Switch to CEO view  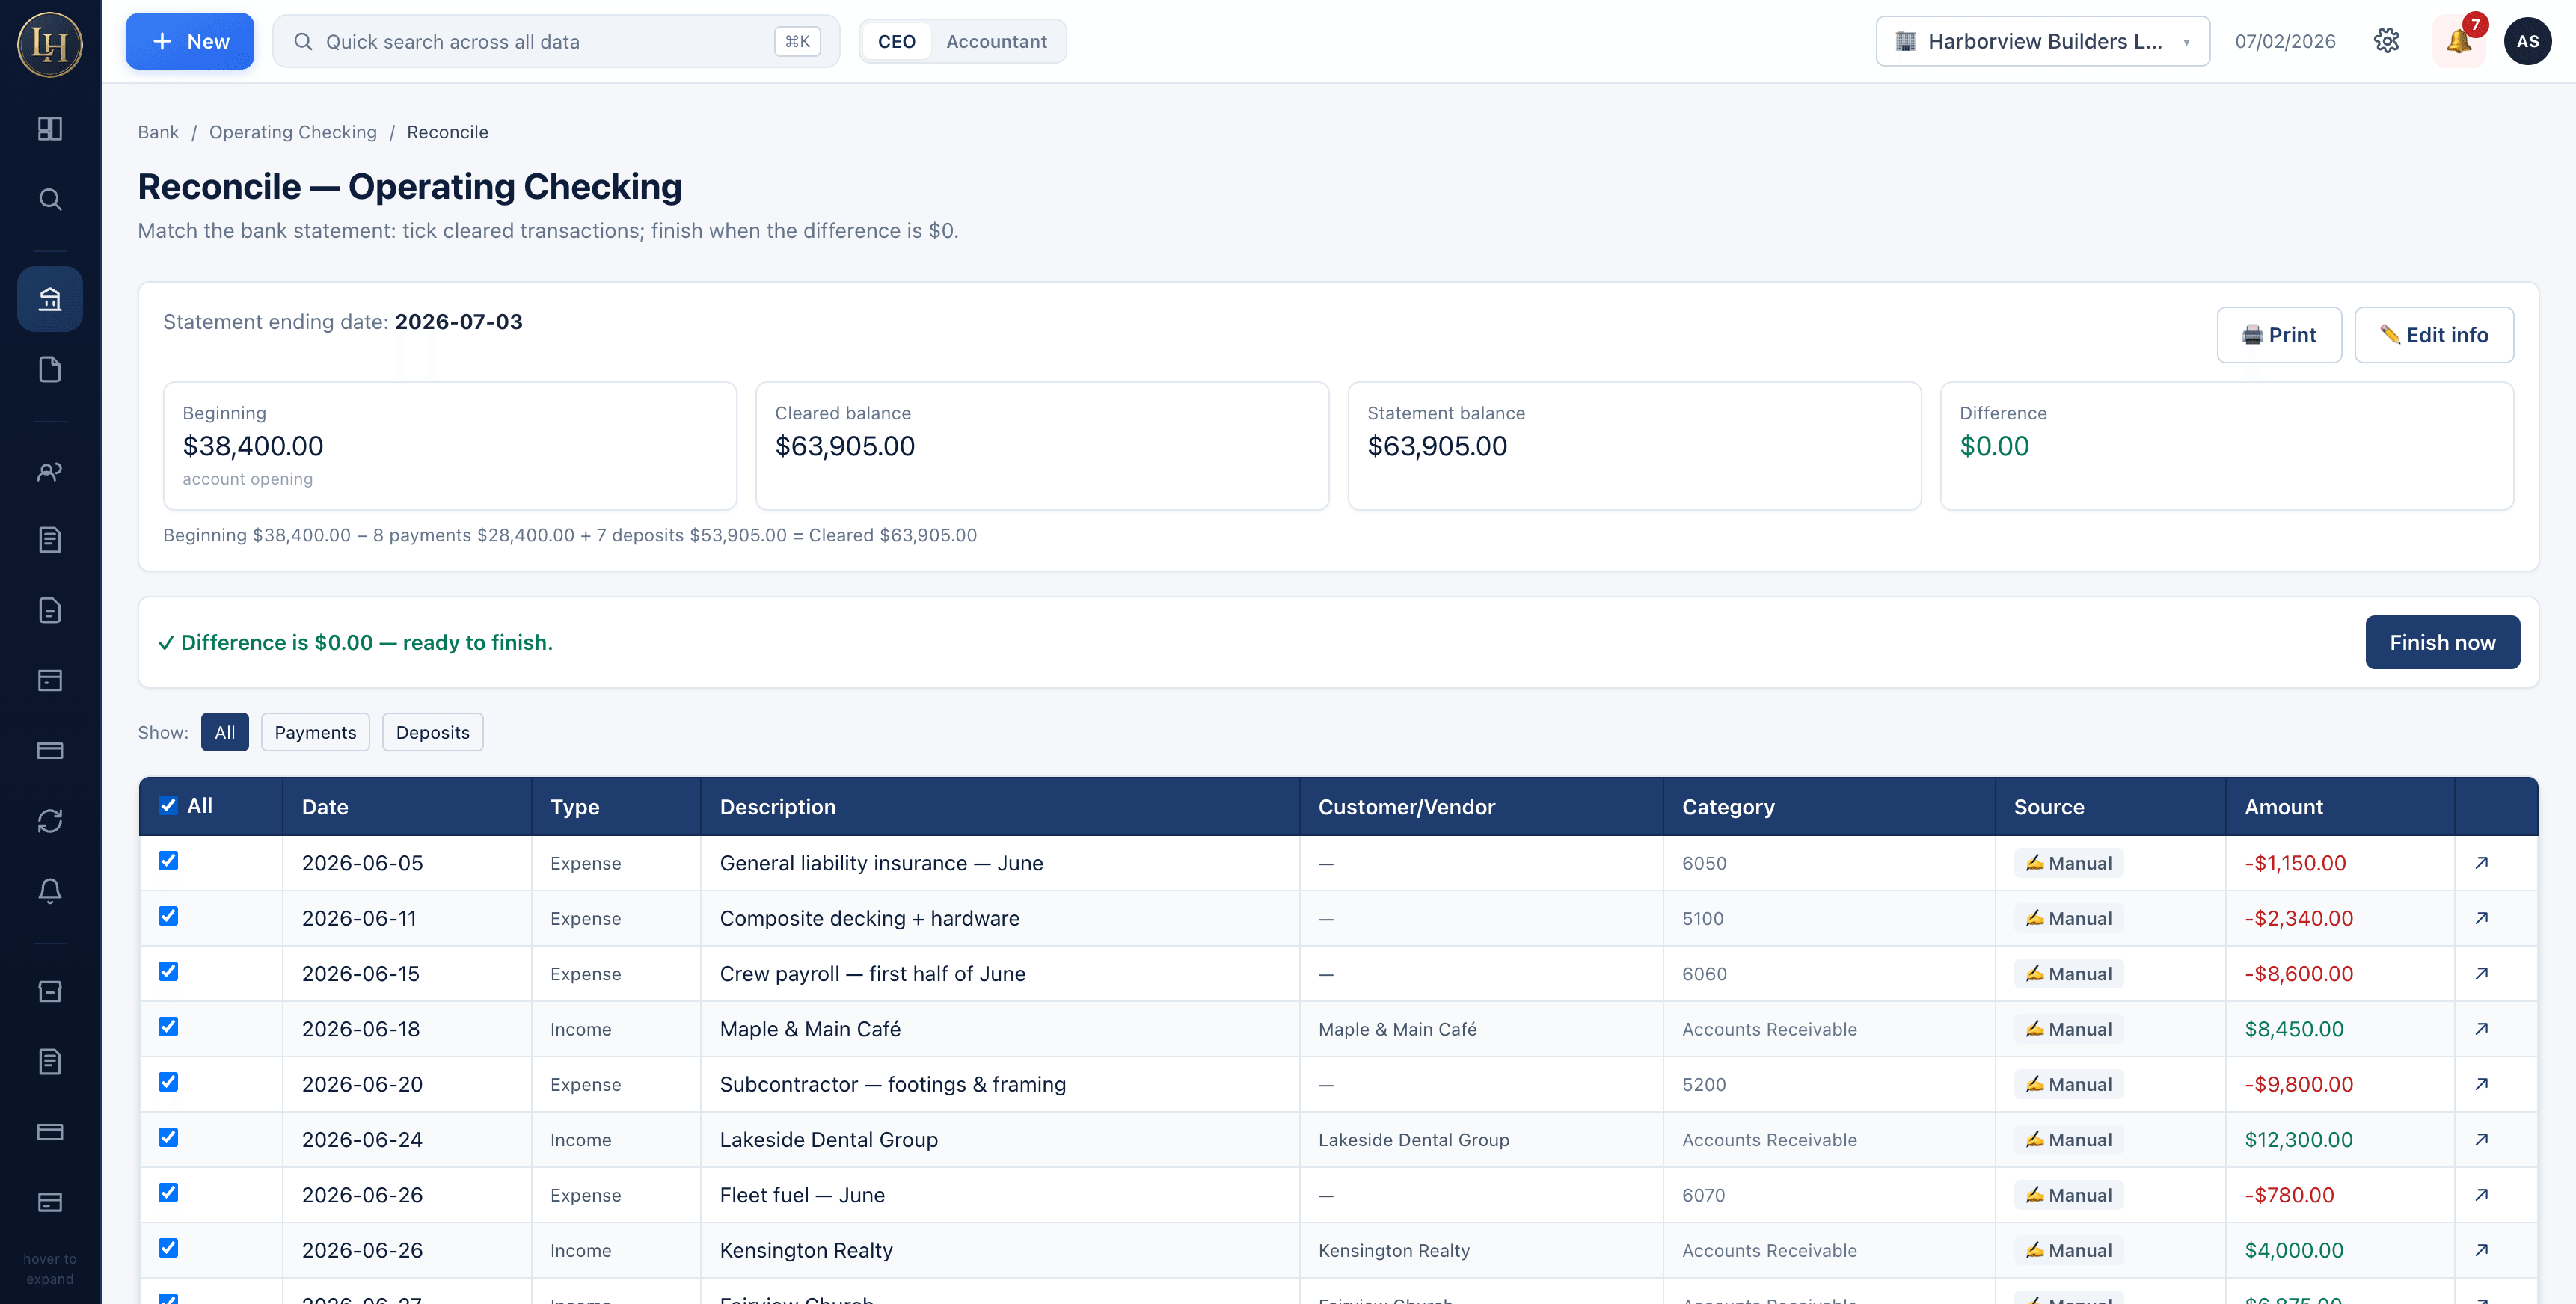pos(896,41)
